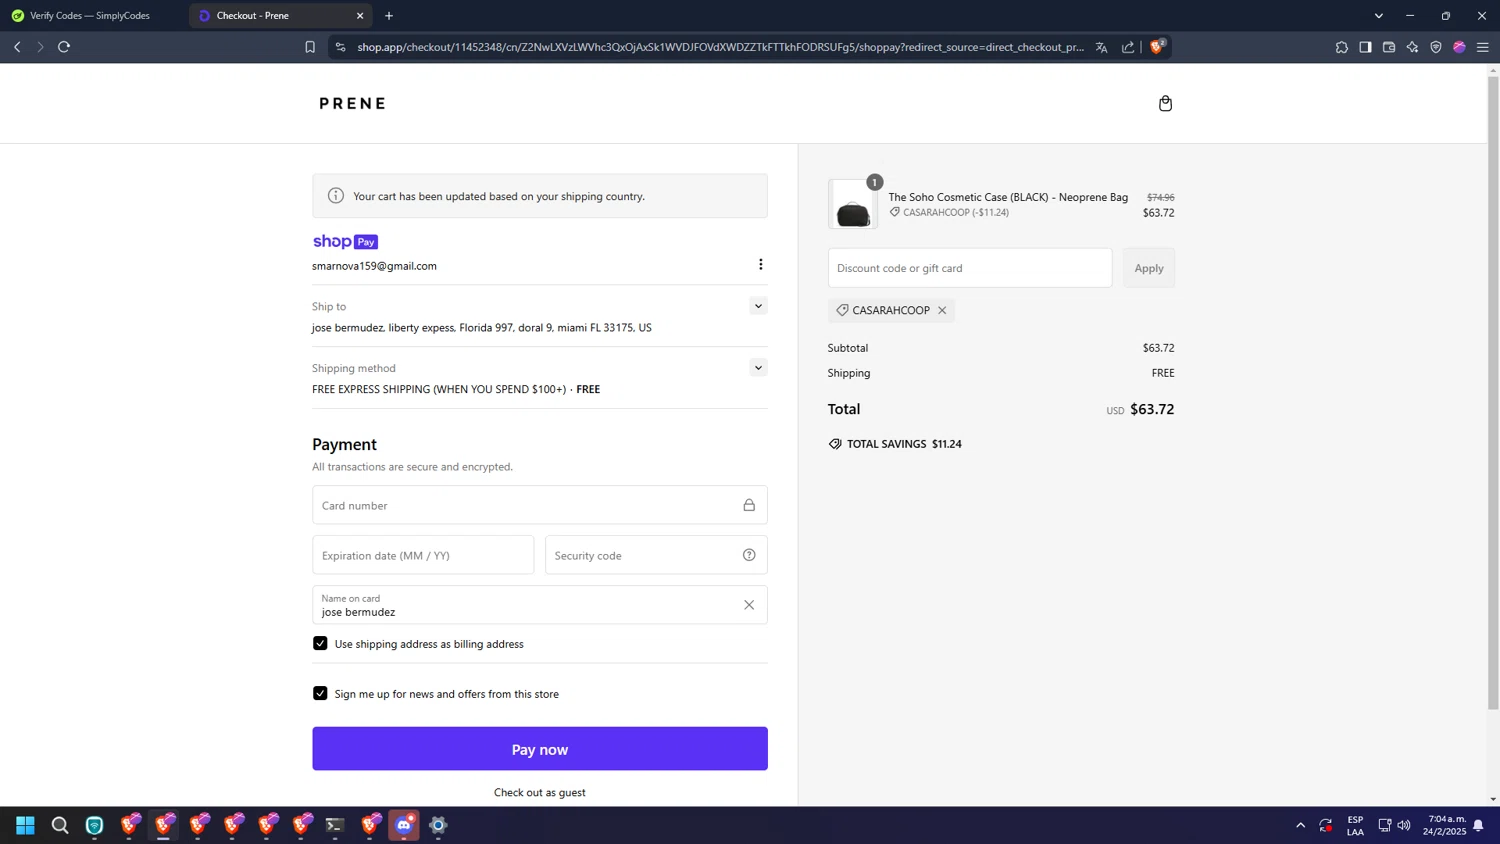1500x844 pixels.
Task: Close the Checkout - Prene tab
Action: pos(360,15)
